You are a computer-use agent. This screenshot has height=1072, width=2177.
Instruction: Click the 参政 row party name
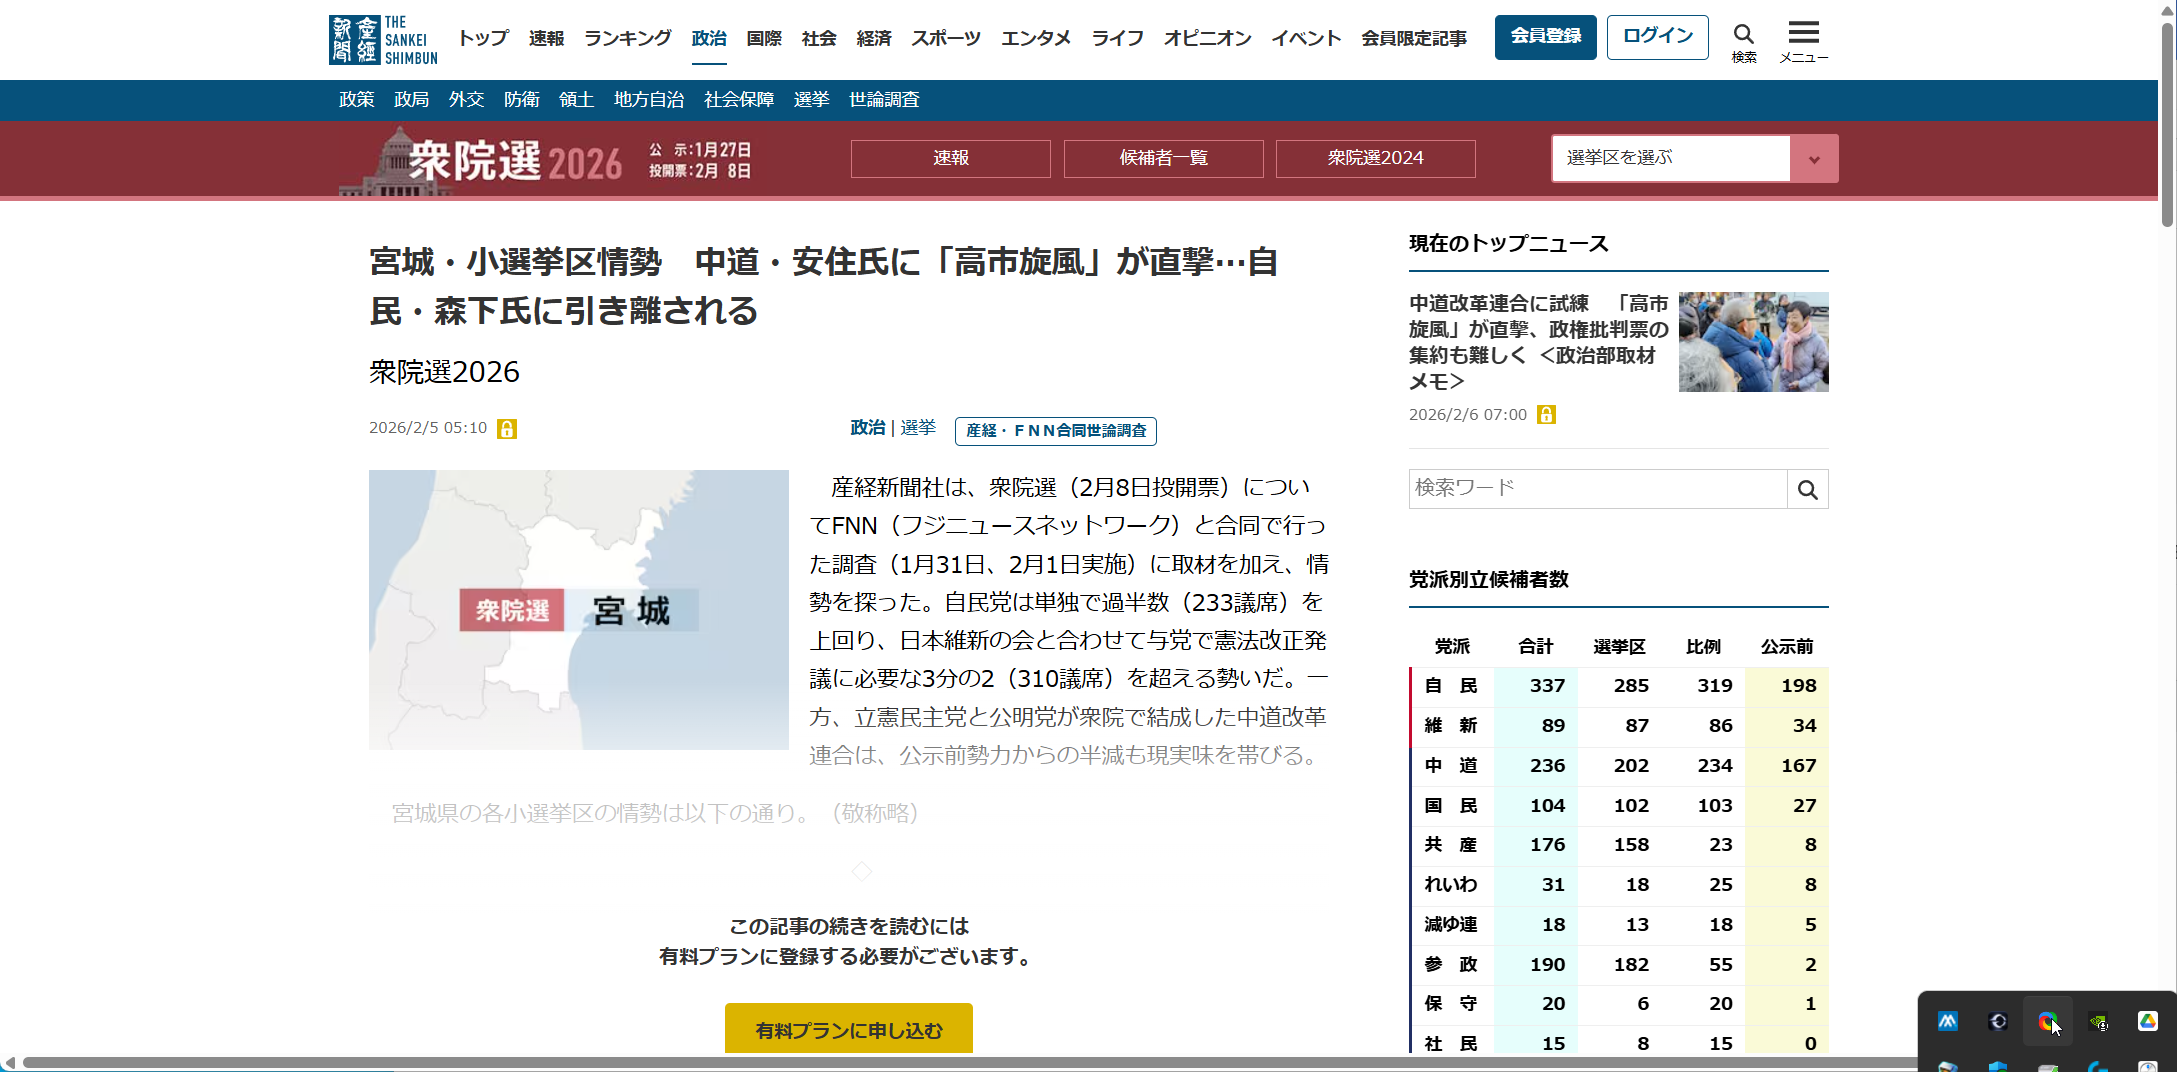(x=1451, y=965)
